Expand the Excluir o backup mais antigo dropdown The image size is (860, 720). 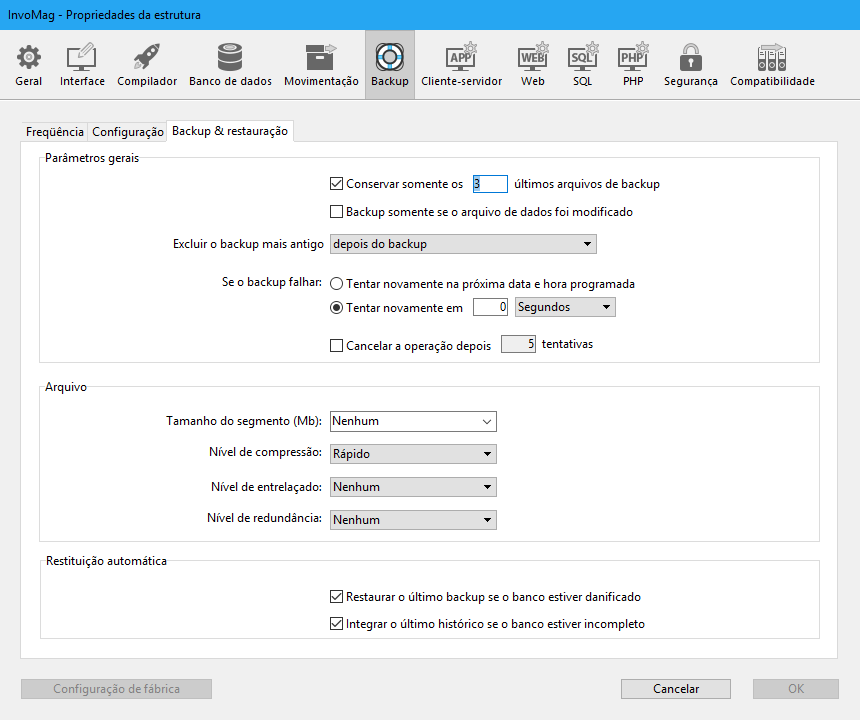[463, 244]
